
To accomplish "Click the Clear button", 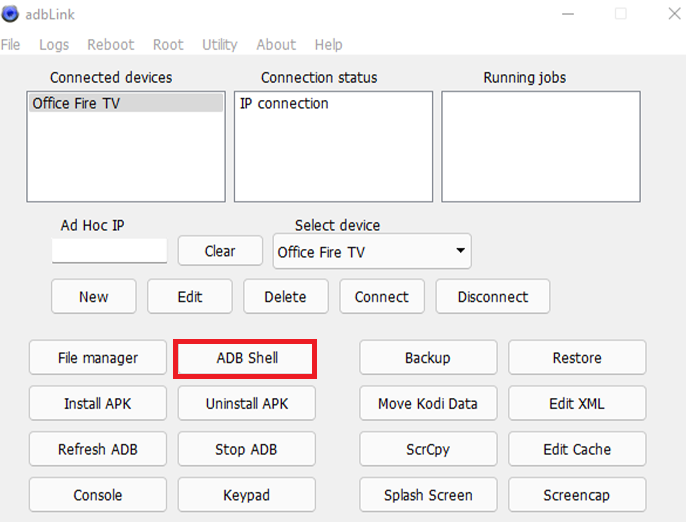I will pyautogui.click(x=220, y=251).
